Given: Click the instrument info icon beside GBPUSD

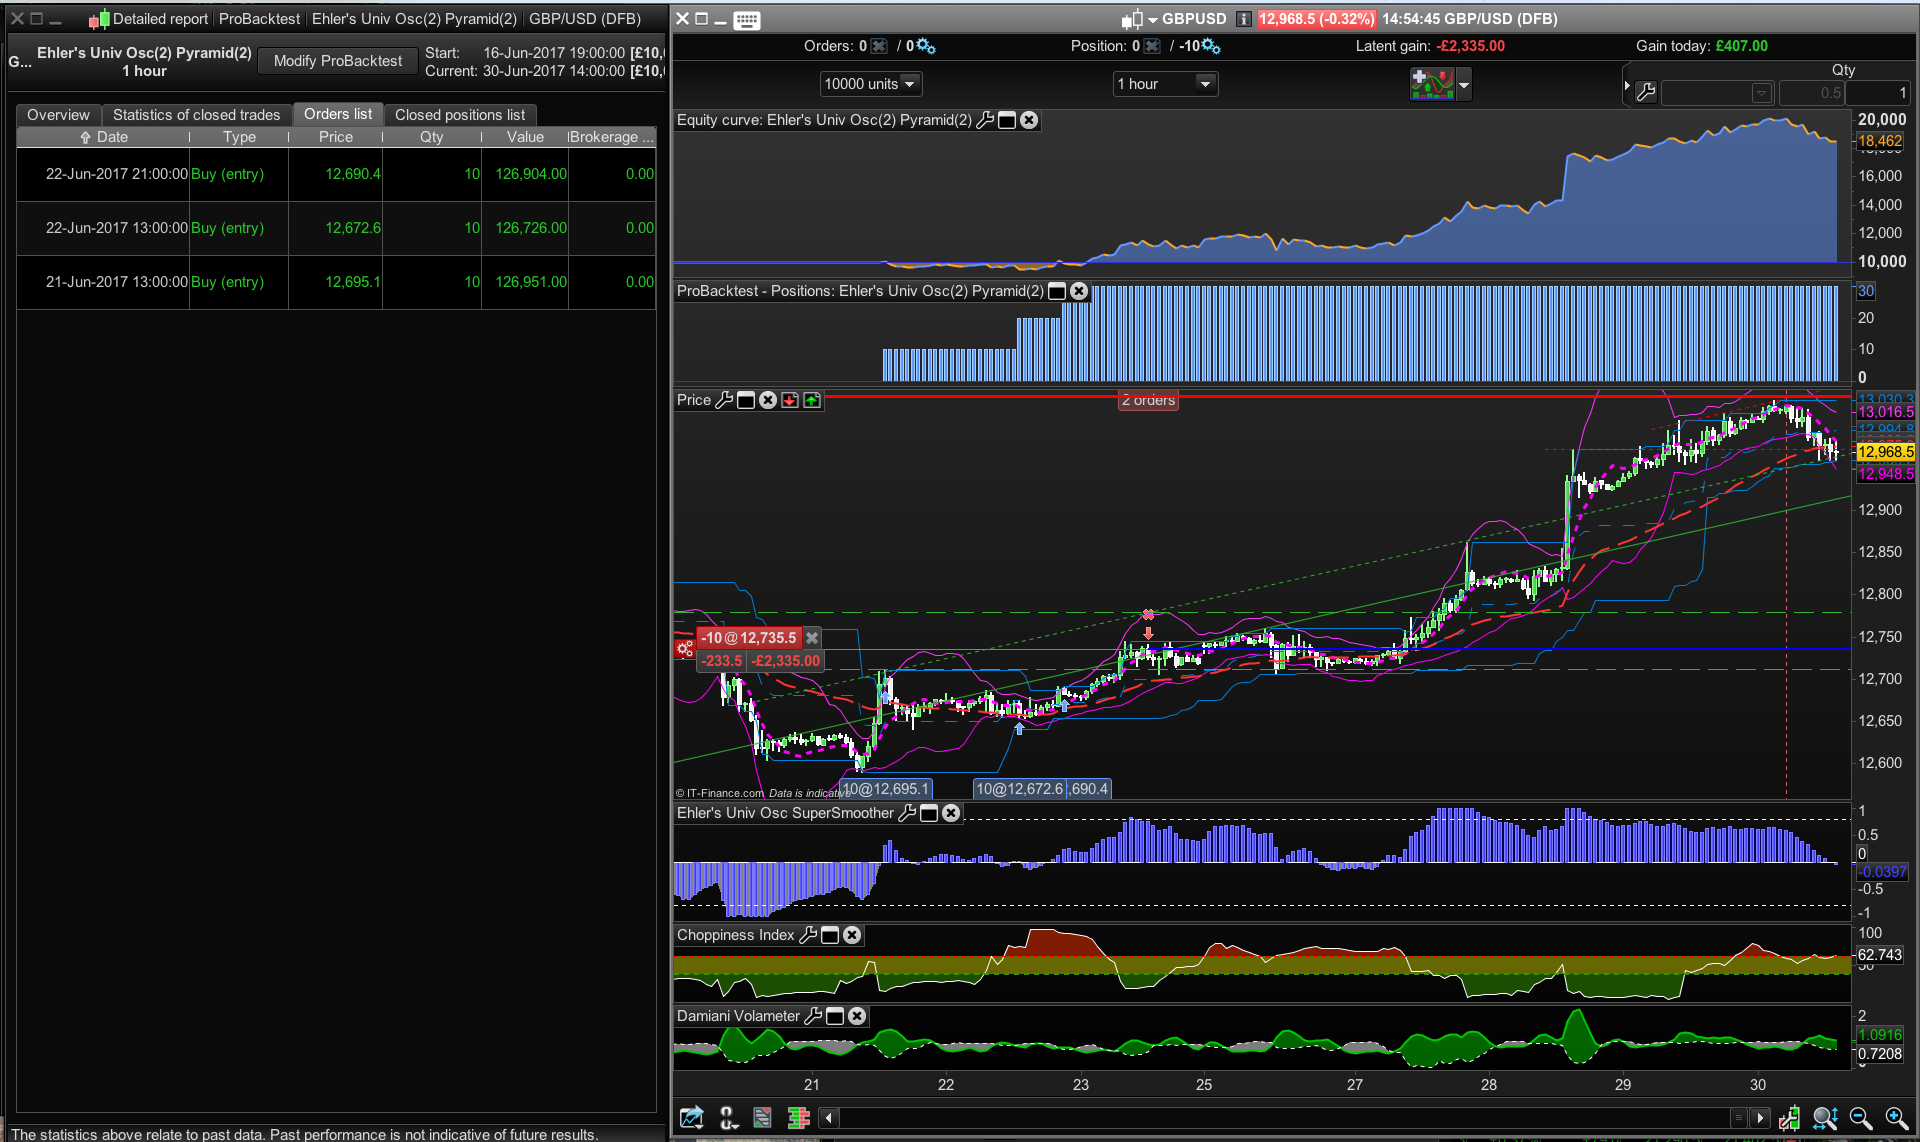Looking at the screenshot, I should point(1243,19).
